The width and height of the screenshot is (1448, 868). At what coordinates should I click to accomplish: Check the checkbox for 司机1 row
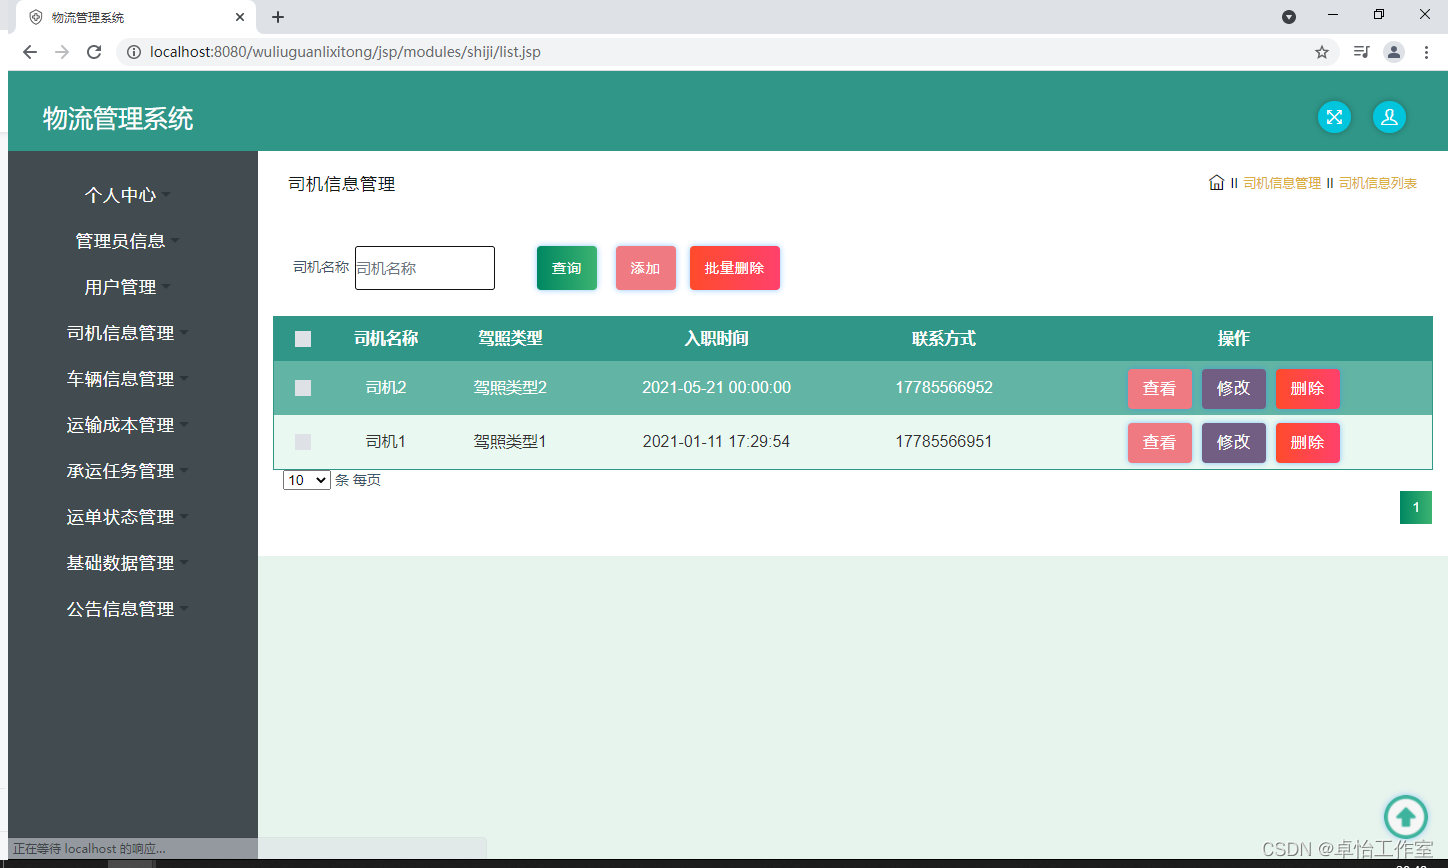[x=303, y=442]
